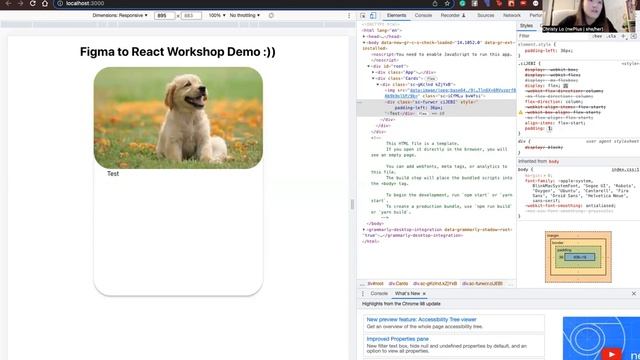
Task: Edit the padding value in .ciJEBI rule
Action: [550, 128]
